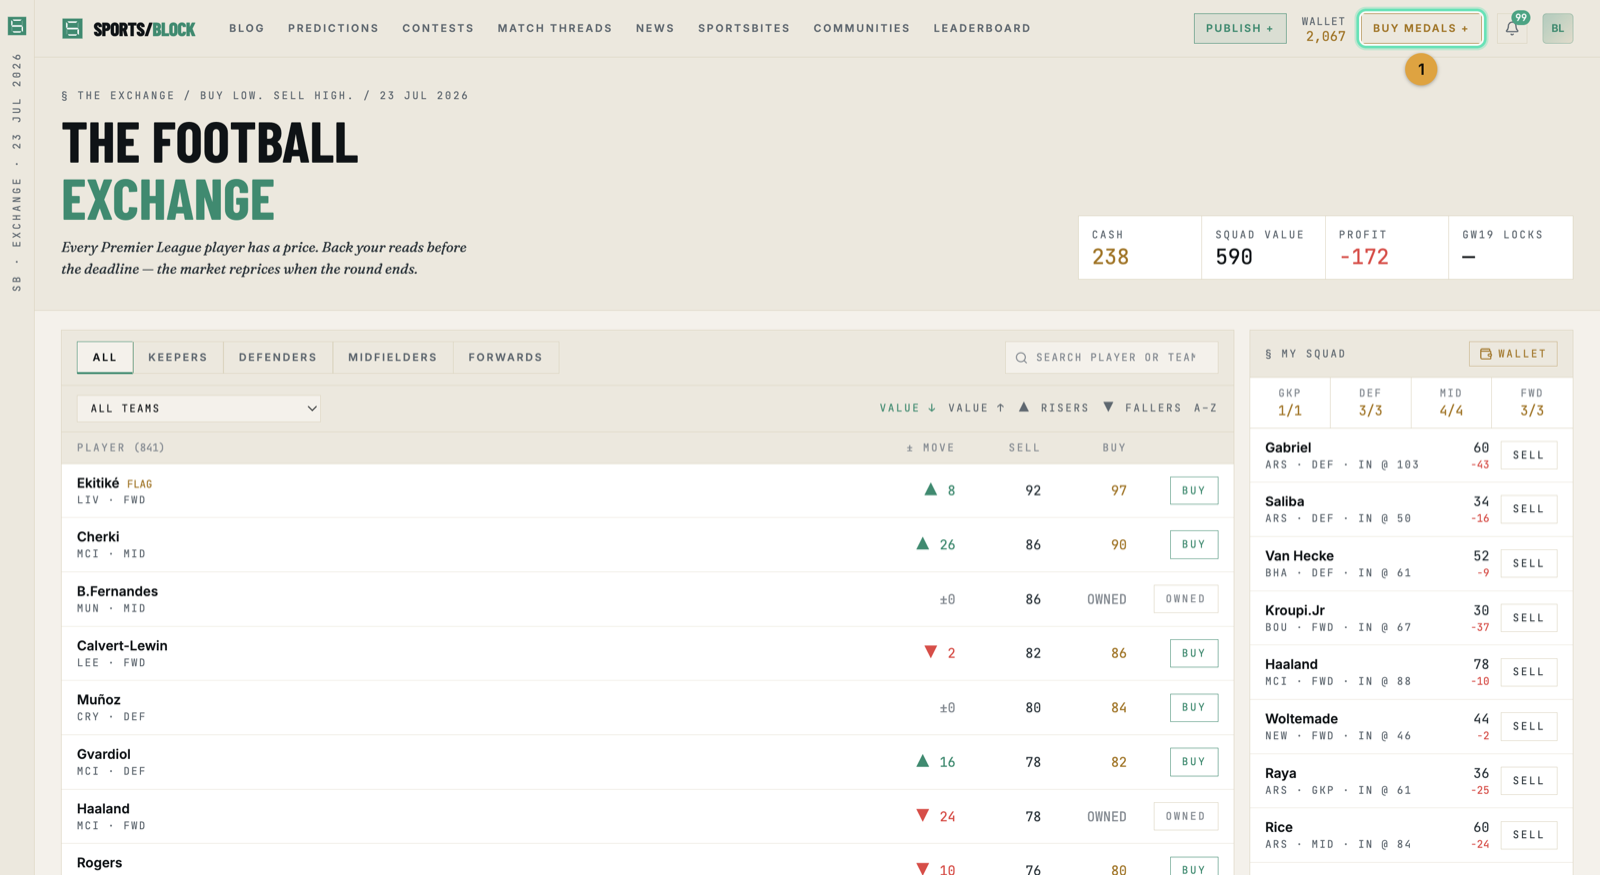Focus the search player or team field
The height and width of the screenshot is (875, 1600).
pyautogui.click(x=1112, y=357)
